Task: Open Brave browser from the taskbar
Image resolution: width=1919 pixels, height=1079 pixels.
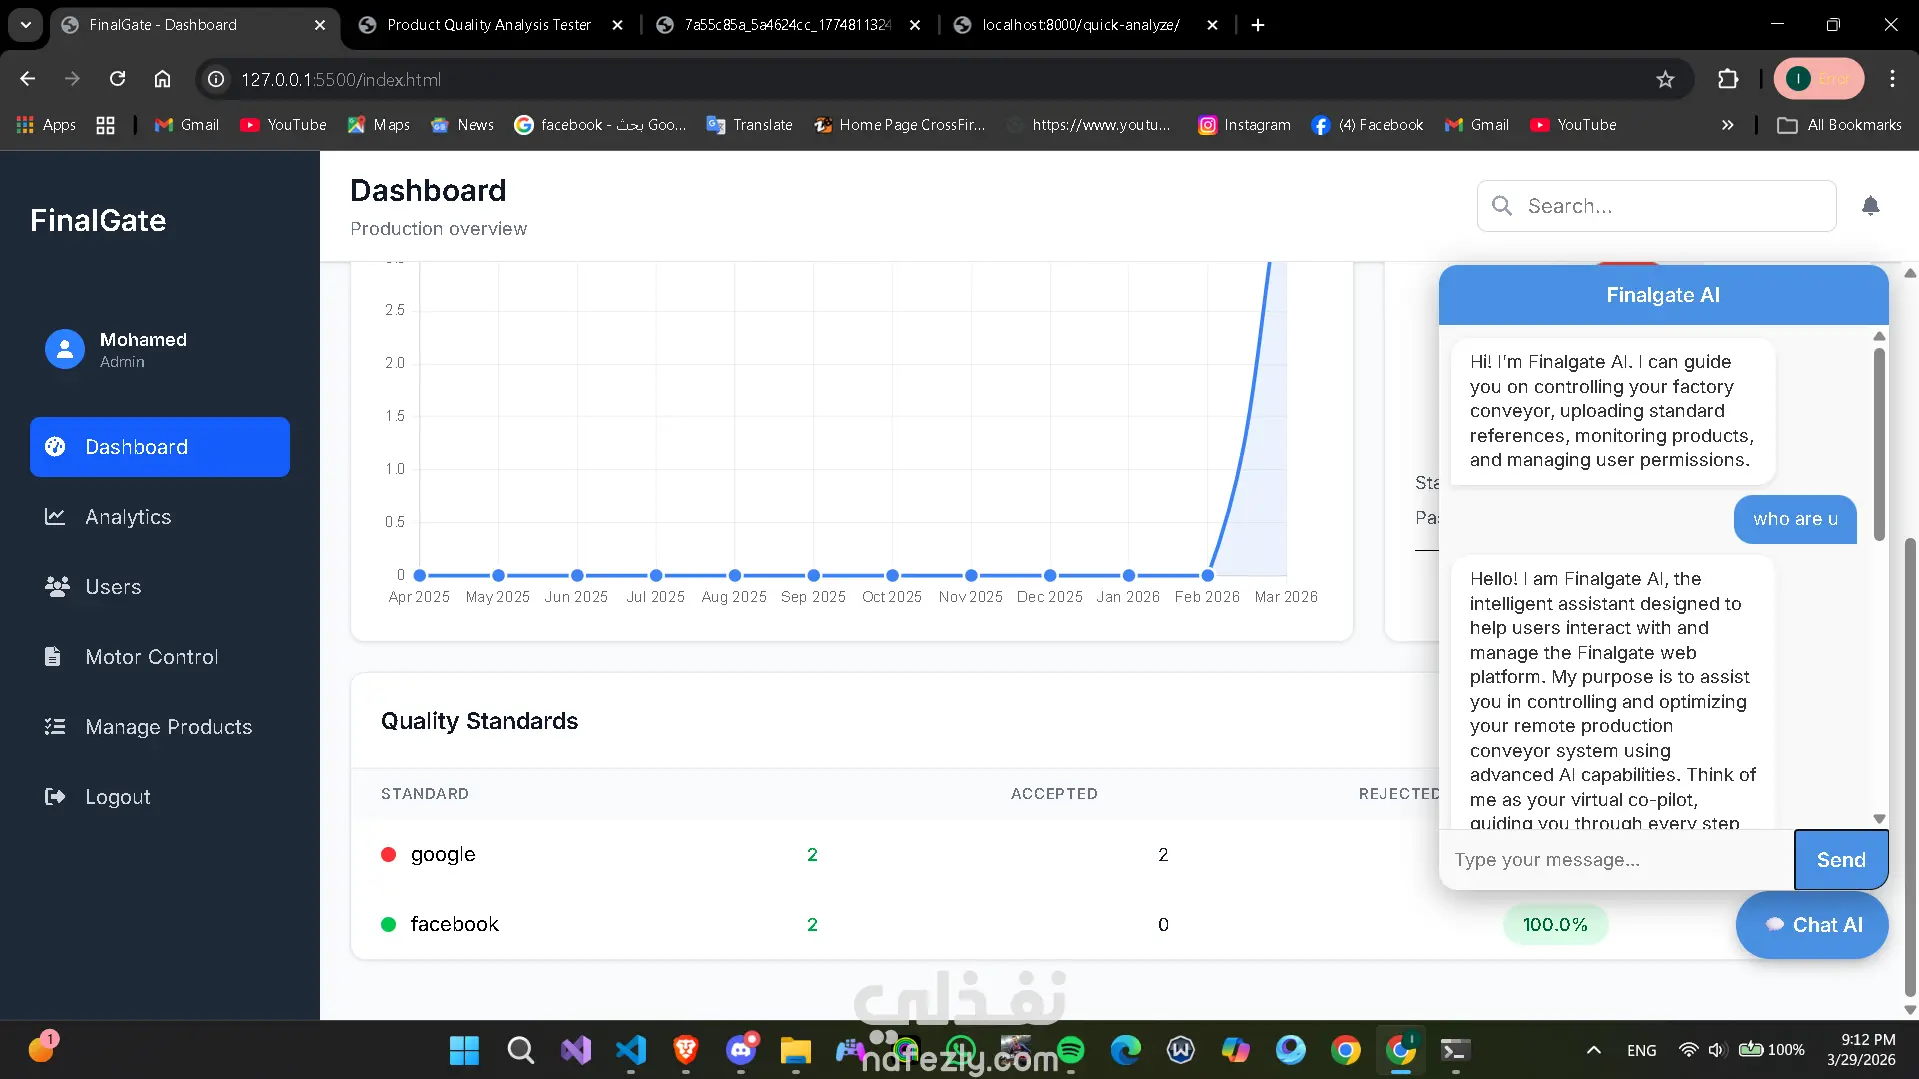Action: click(x=685, y=1050)
